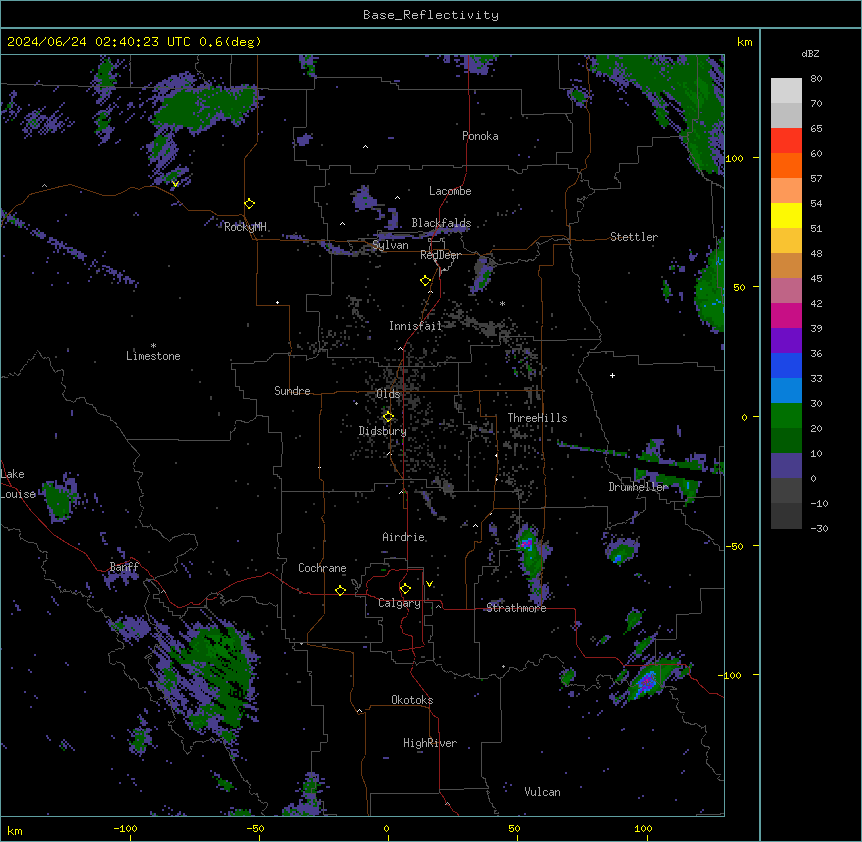This screenshot has width=862, height=842.
Task: Pick the bright green swatch between 30 and 20
Action: point(786,416)
